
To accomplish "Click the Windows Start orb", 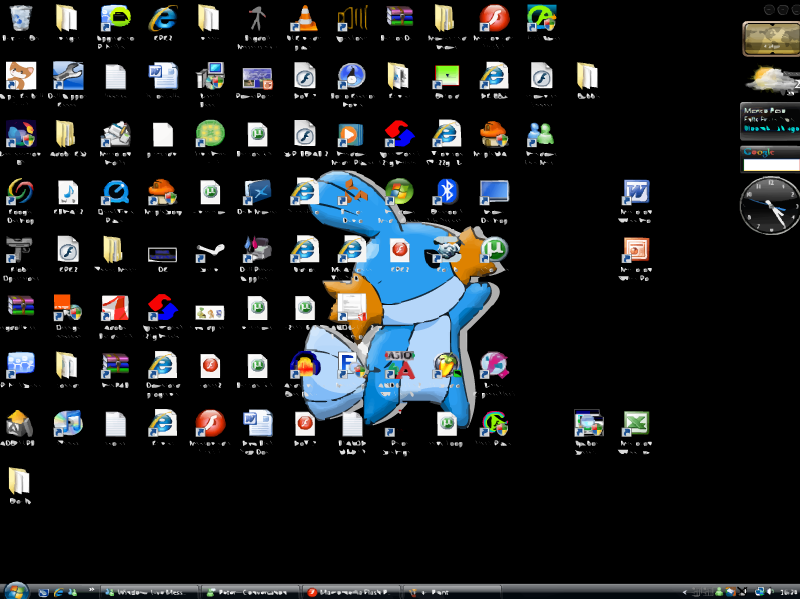I will 15,591.
